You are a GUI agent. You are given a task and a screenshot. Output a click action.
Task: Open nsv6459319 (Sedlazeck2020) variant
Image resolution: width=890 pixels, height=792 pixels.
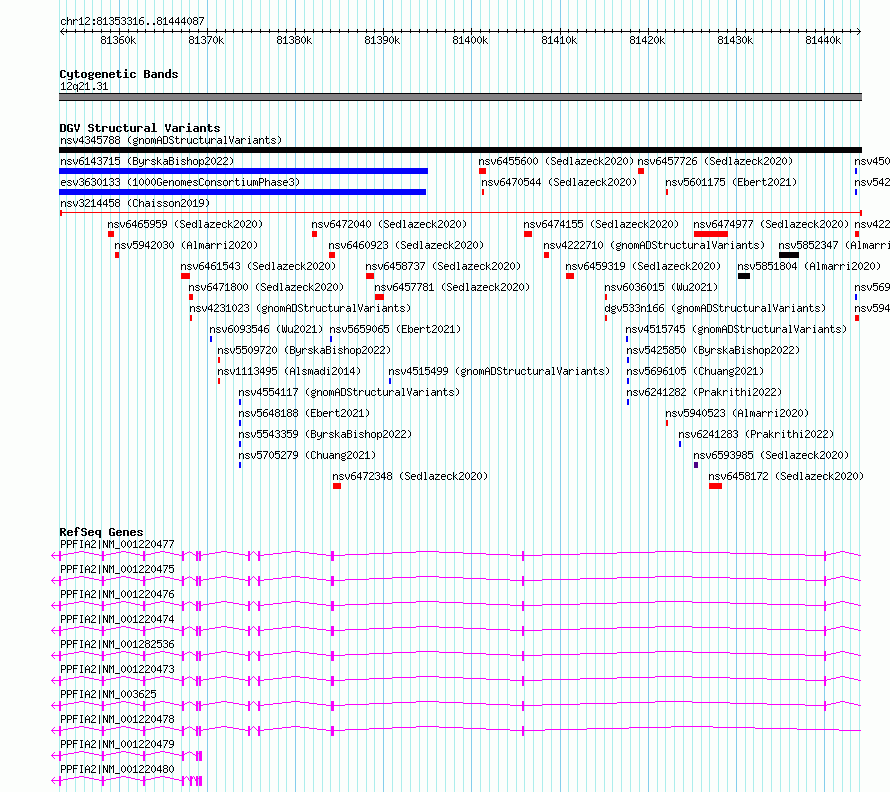point(643,266)
